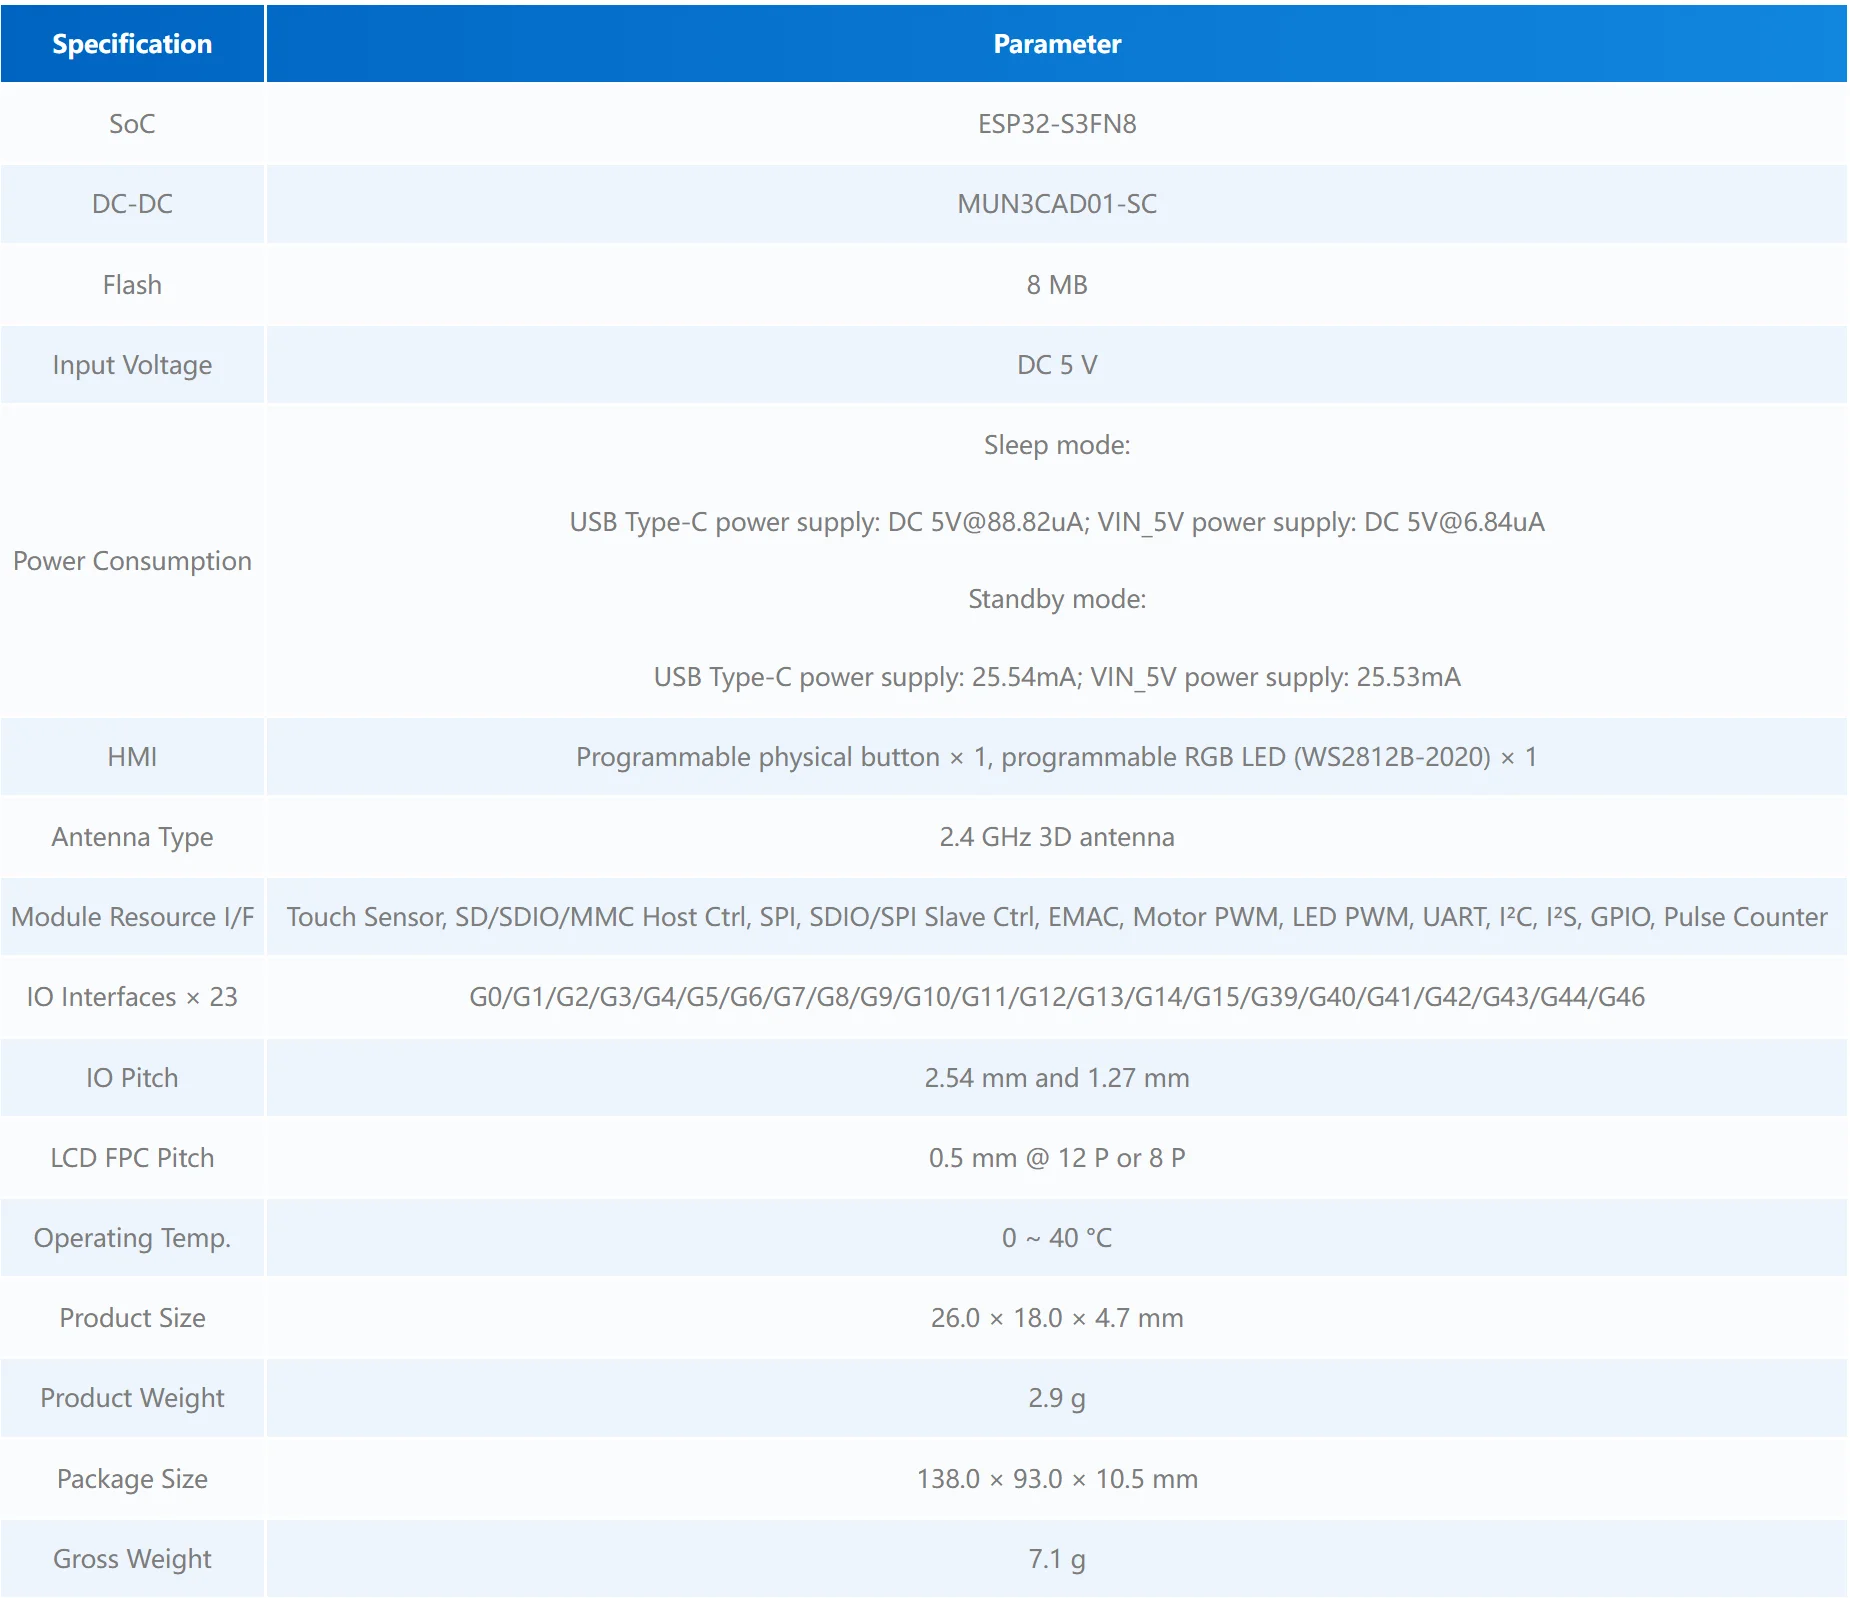This screenshot has width=1850, height=1598.
Task: Click the 'IO Pitch' label
Action: coord(132,1078)
